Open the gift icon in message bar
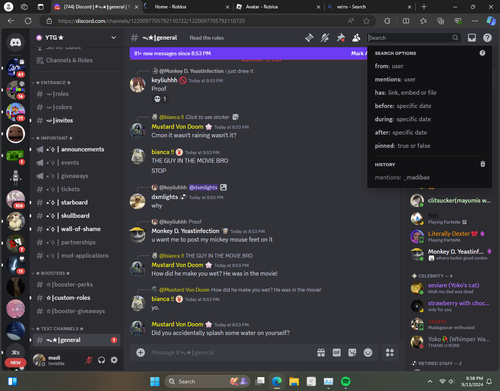 click(x=321, y=352)
